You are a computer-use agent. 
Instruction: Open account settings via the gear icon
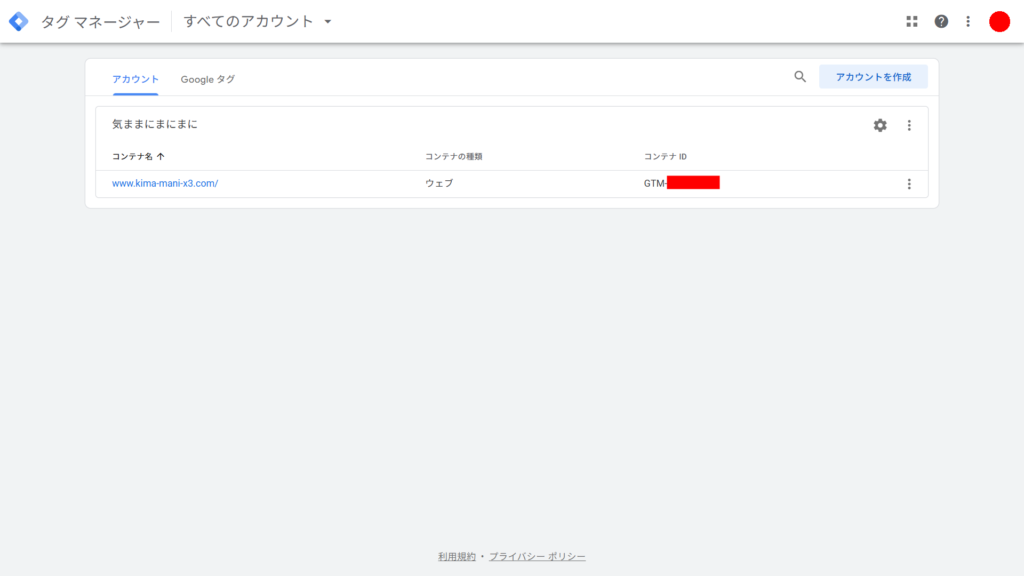coord(880,125)
